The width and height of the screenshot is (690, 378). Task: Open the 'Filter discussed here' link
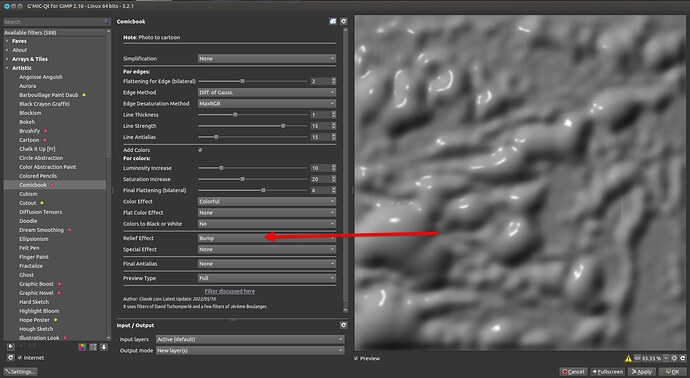(x=230, y=291)
